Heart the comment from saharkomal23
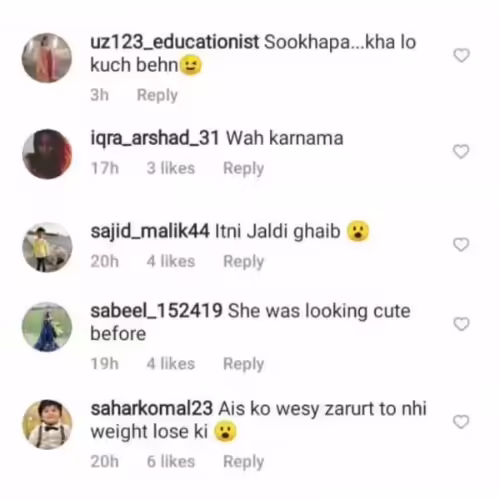This screenshot has height=500, width=500. pyautogui.click(x=461, y=422)
